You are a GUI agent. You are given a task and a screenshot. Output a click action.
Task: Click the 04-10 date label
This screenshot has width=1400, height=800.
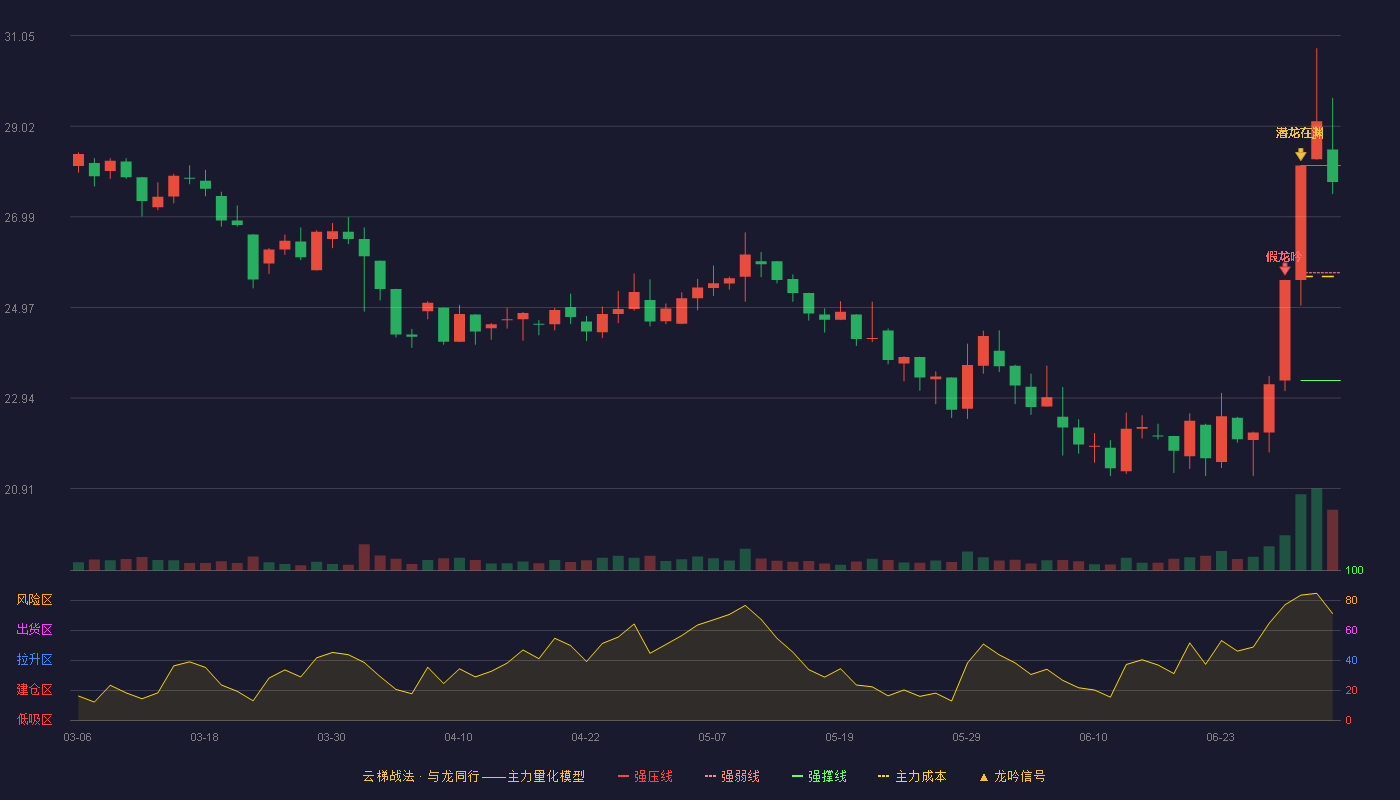point(458,737)
